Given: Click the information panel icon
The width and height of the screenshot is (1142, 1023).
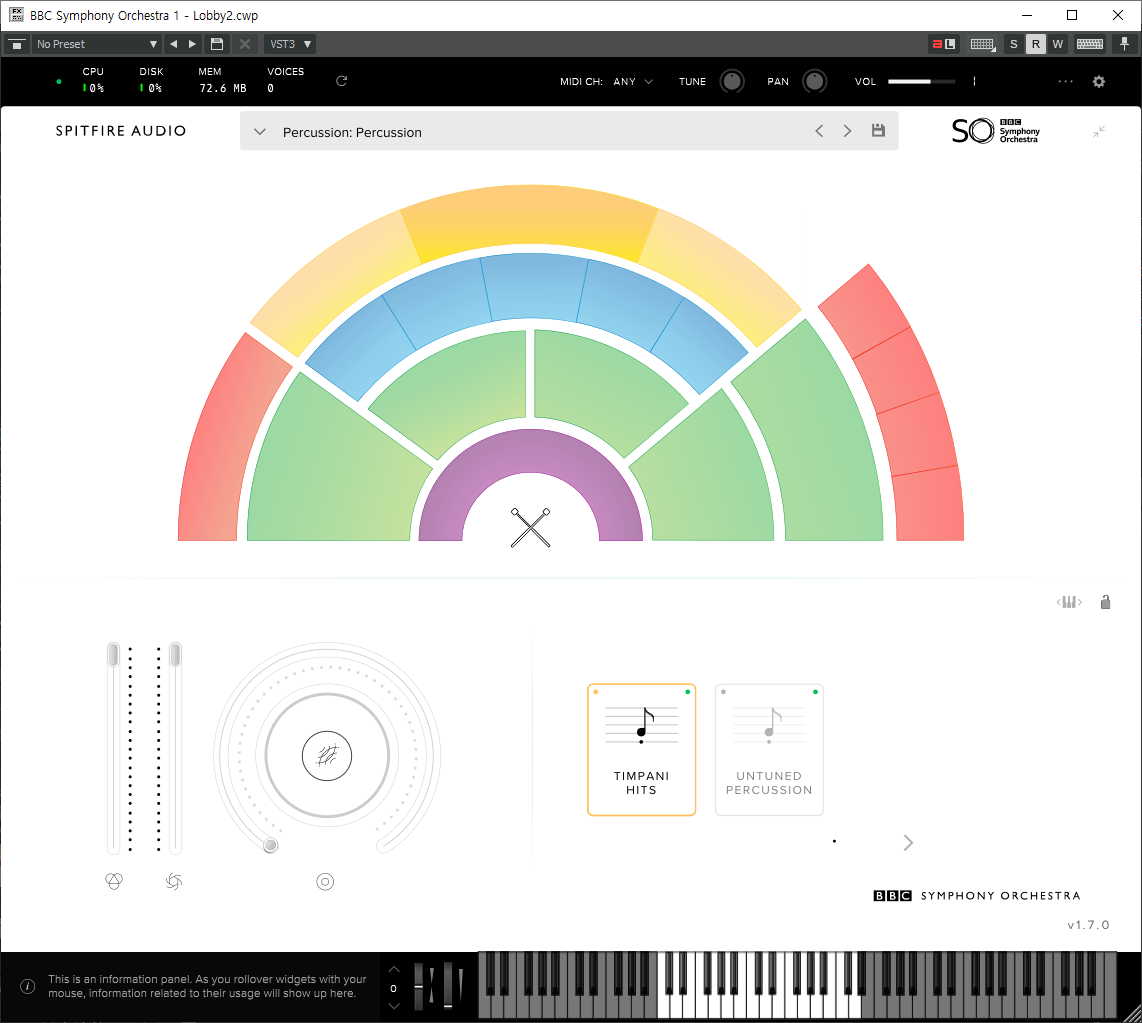Looking at the screenshot, I should click(28, 987).
